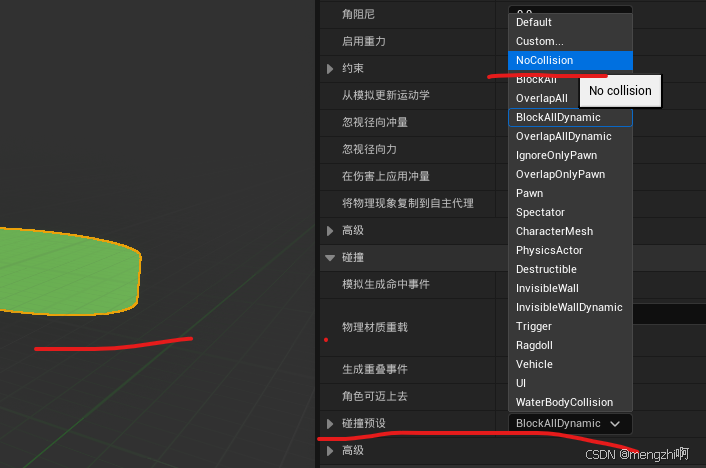Select BlockAllDynamic in dropdown list

pos(570,117)
